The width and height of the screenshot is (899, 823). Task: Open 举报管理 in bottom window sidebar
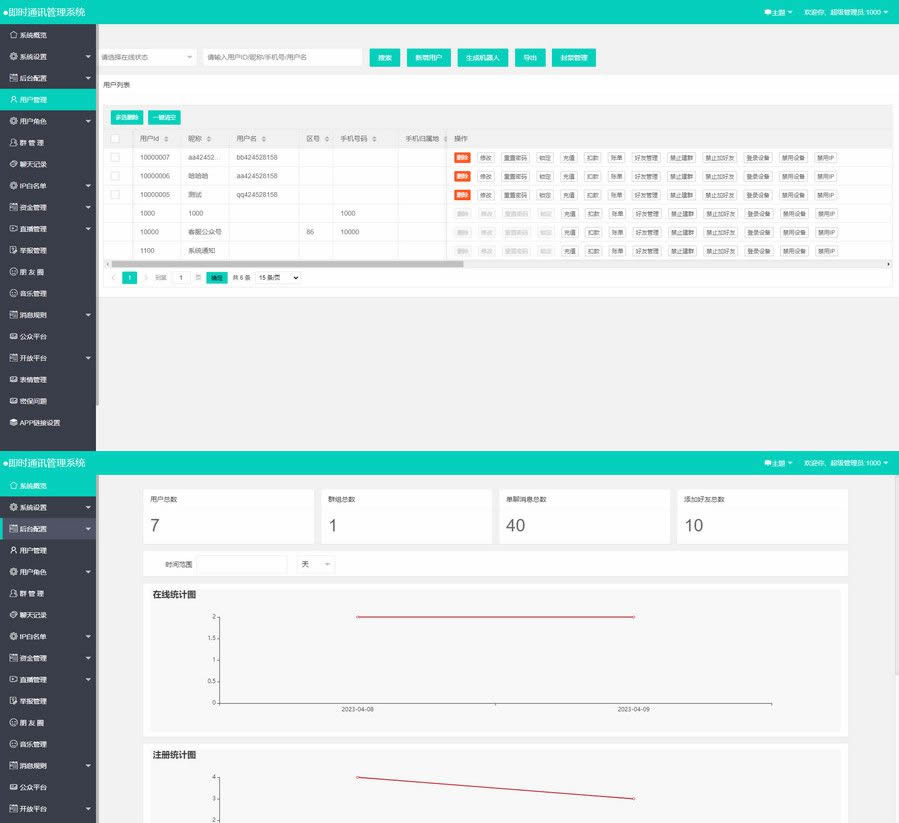[48, 701]
